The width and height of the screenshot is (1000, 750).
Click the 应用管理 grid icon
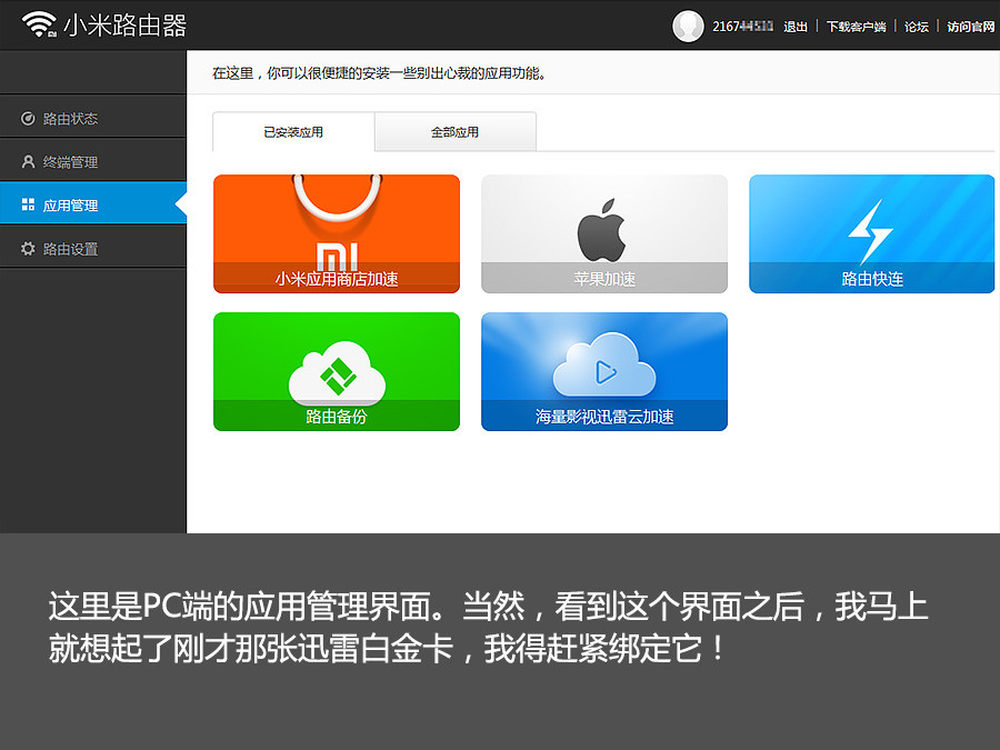click(28, 205)
